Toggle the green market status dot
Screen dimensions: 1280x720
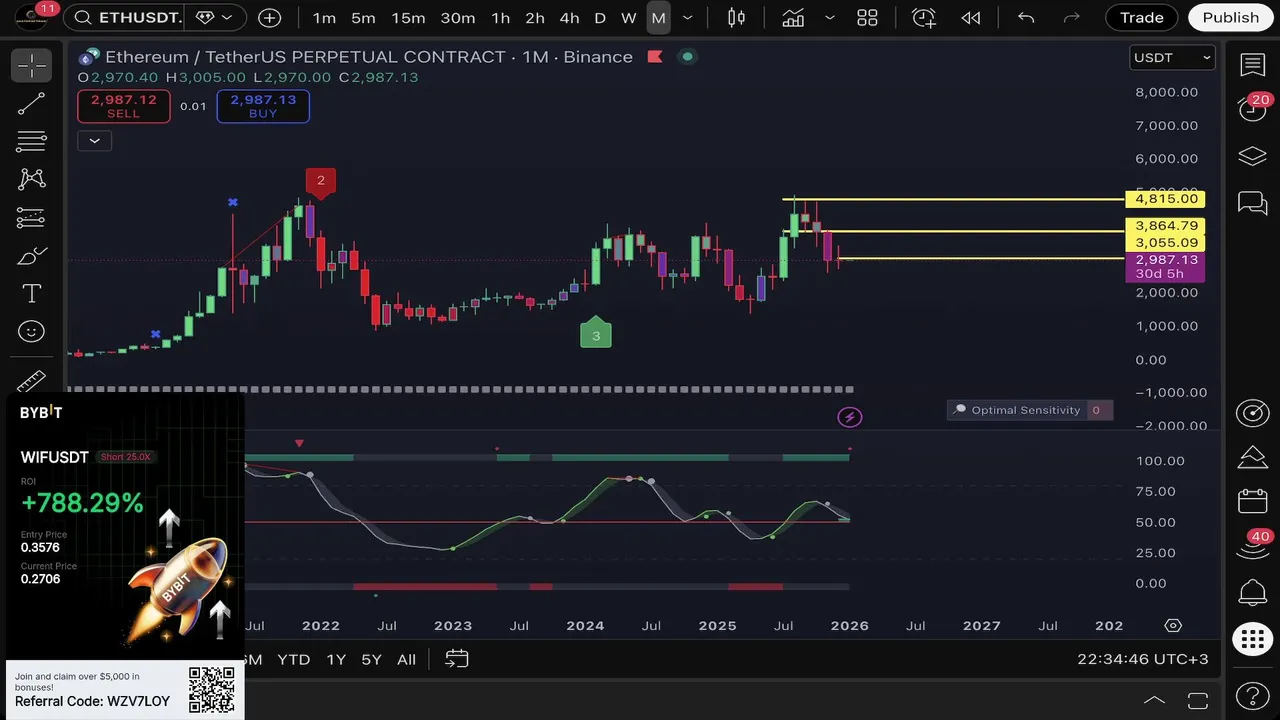[x=687, y=57]
